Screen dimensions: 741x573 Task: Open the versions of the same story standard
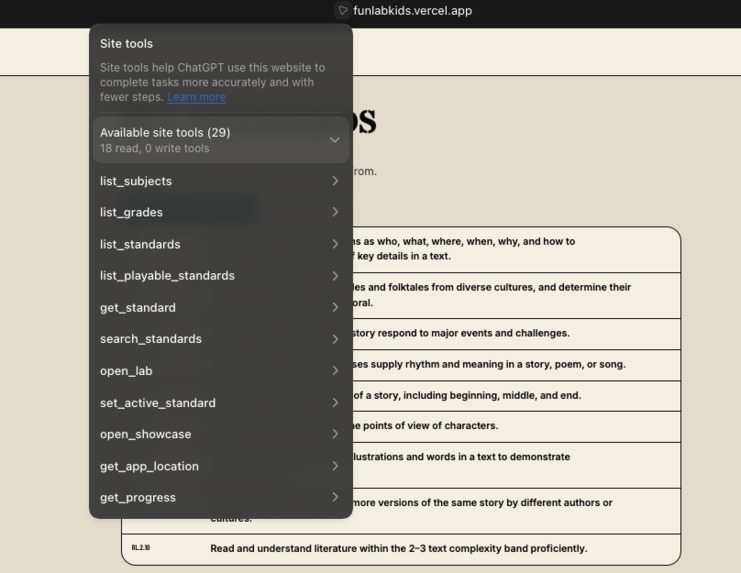coord(517,510)
